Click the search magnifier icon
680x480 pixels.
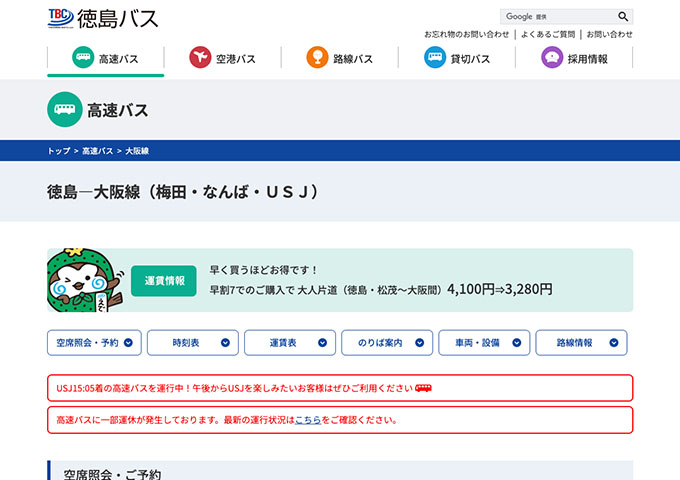623,16
